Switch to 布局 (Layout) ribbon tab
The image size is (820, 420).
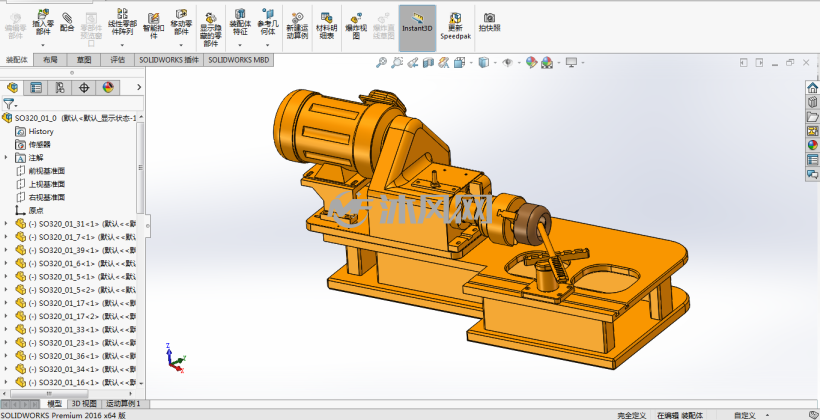coord(50,60)
